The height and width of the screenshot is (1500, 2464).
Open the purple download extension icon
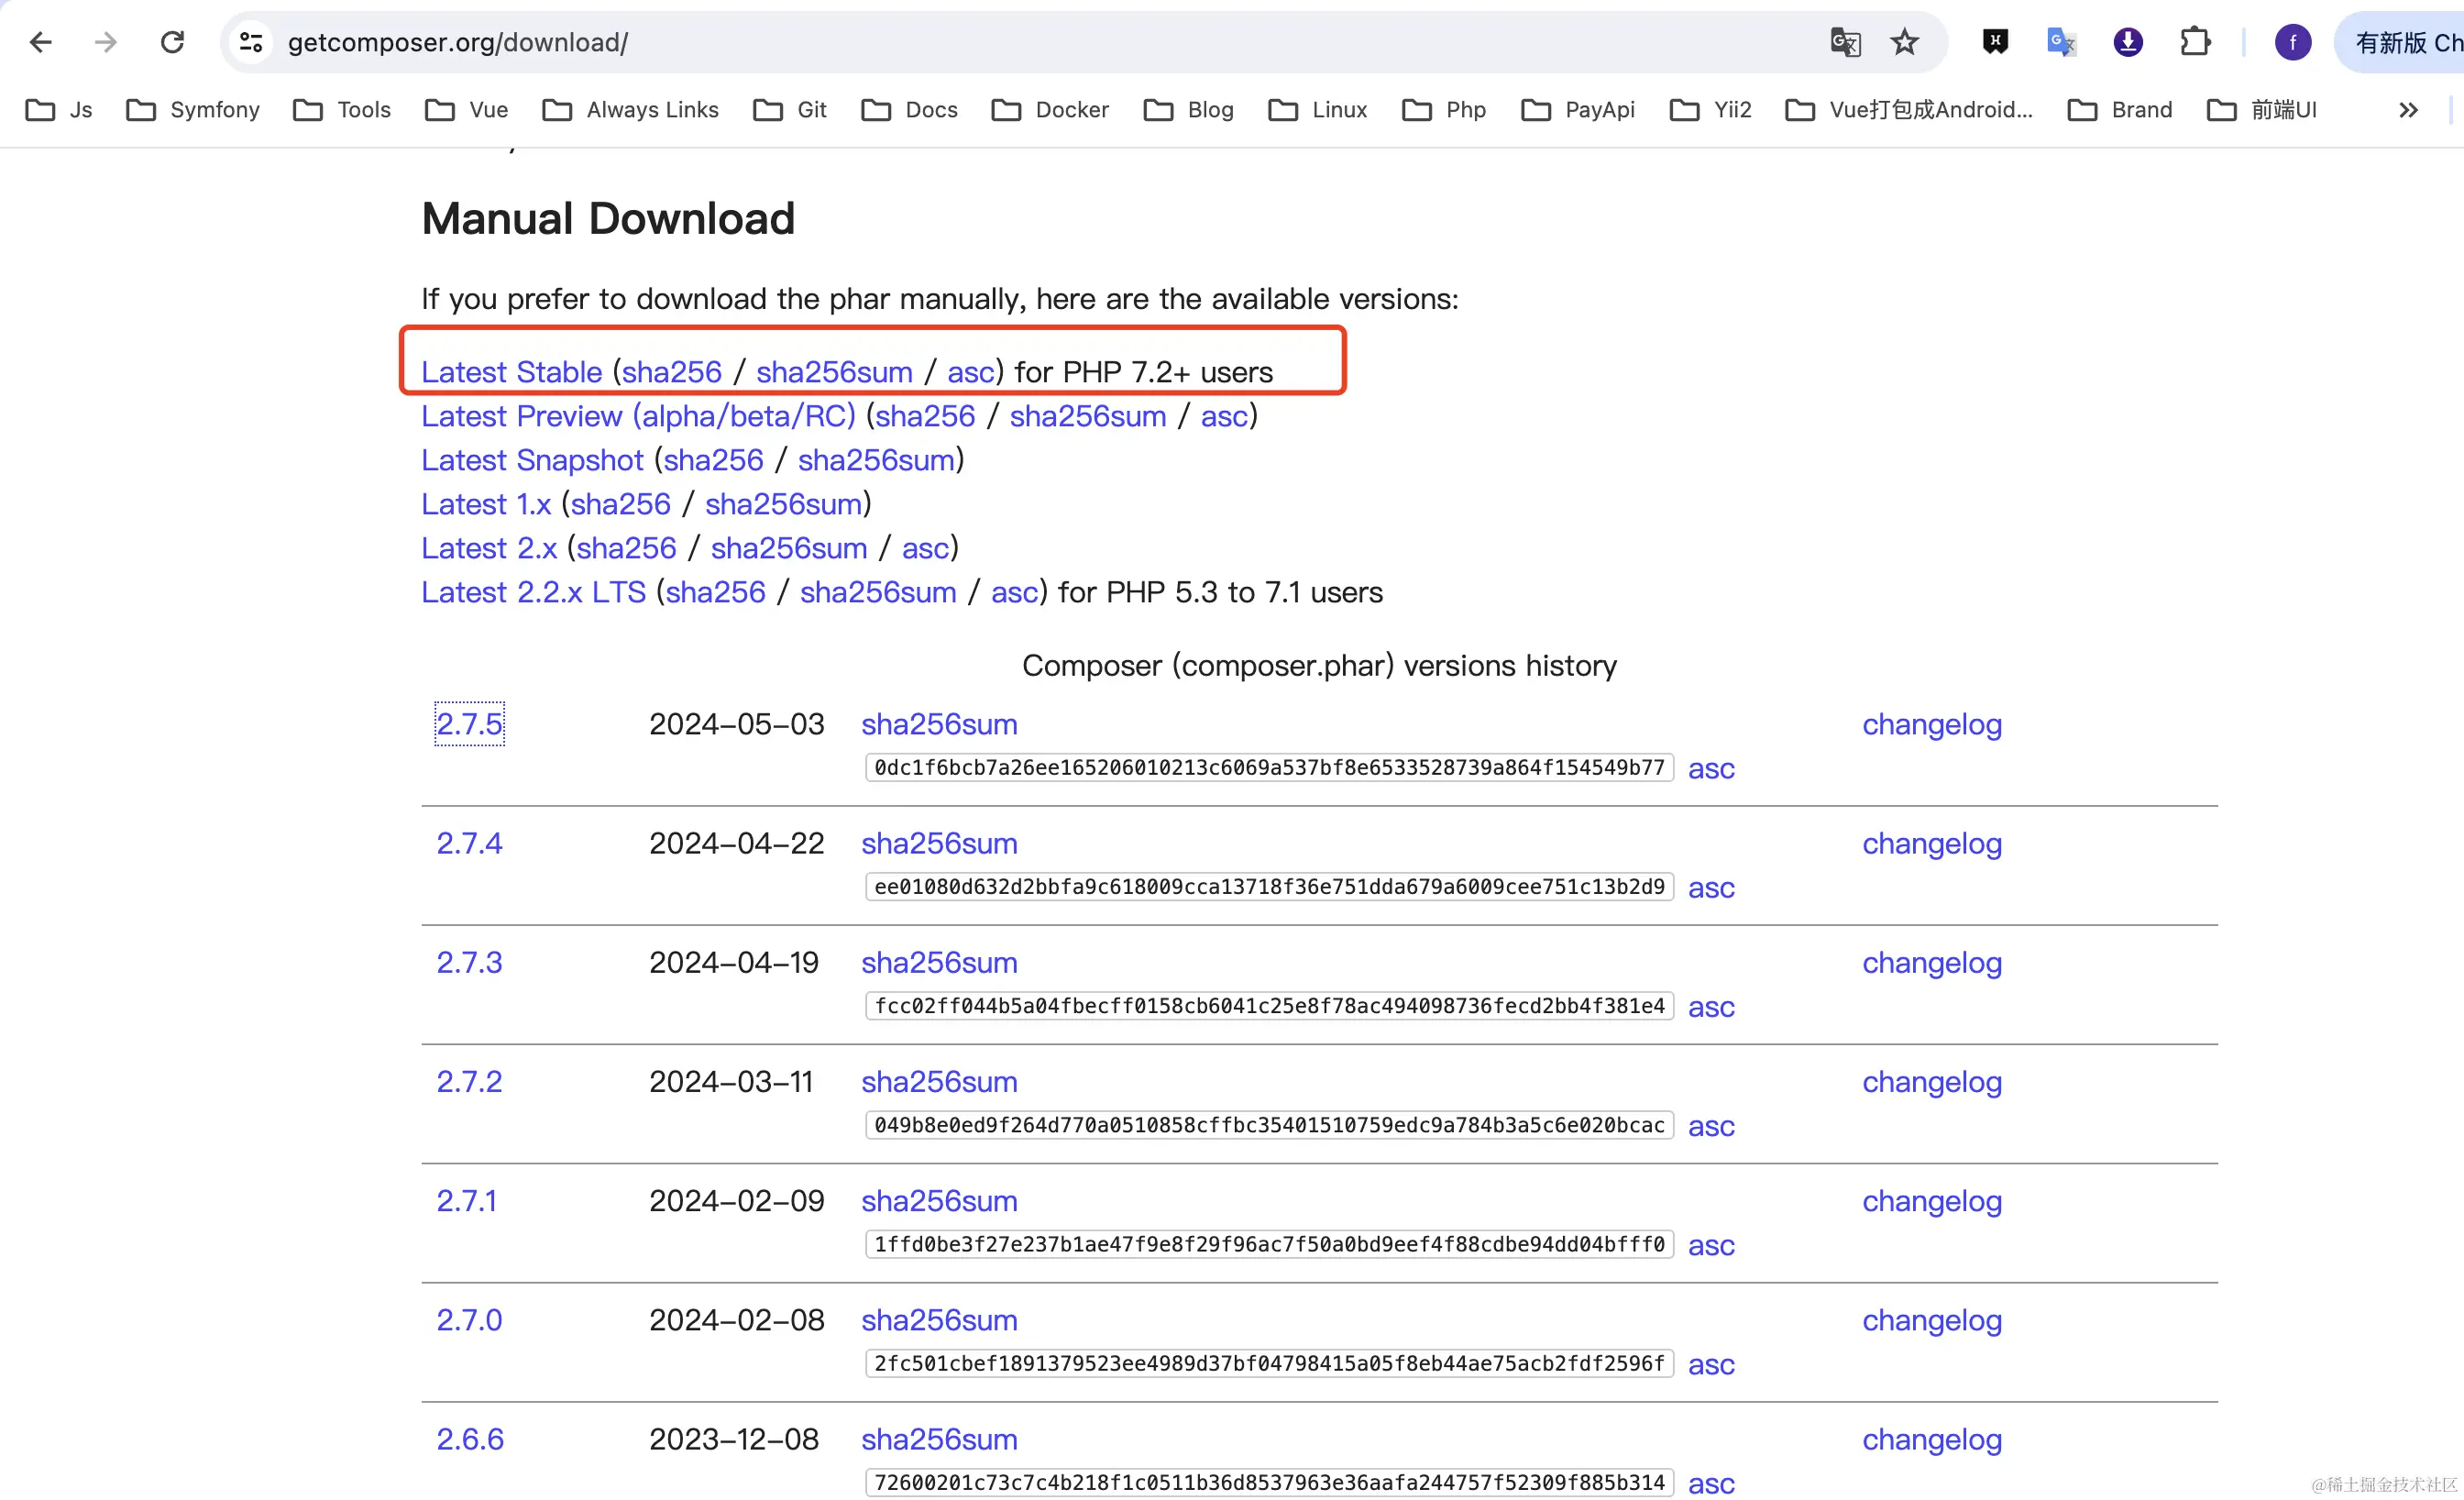(2128, 42)
